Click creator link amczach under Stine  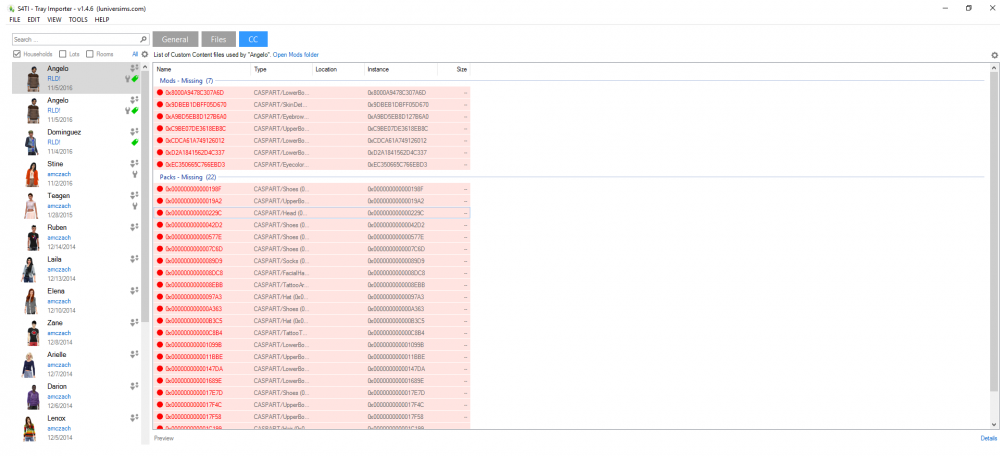coord(57,173)
